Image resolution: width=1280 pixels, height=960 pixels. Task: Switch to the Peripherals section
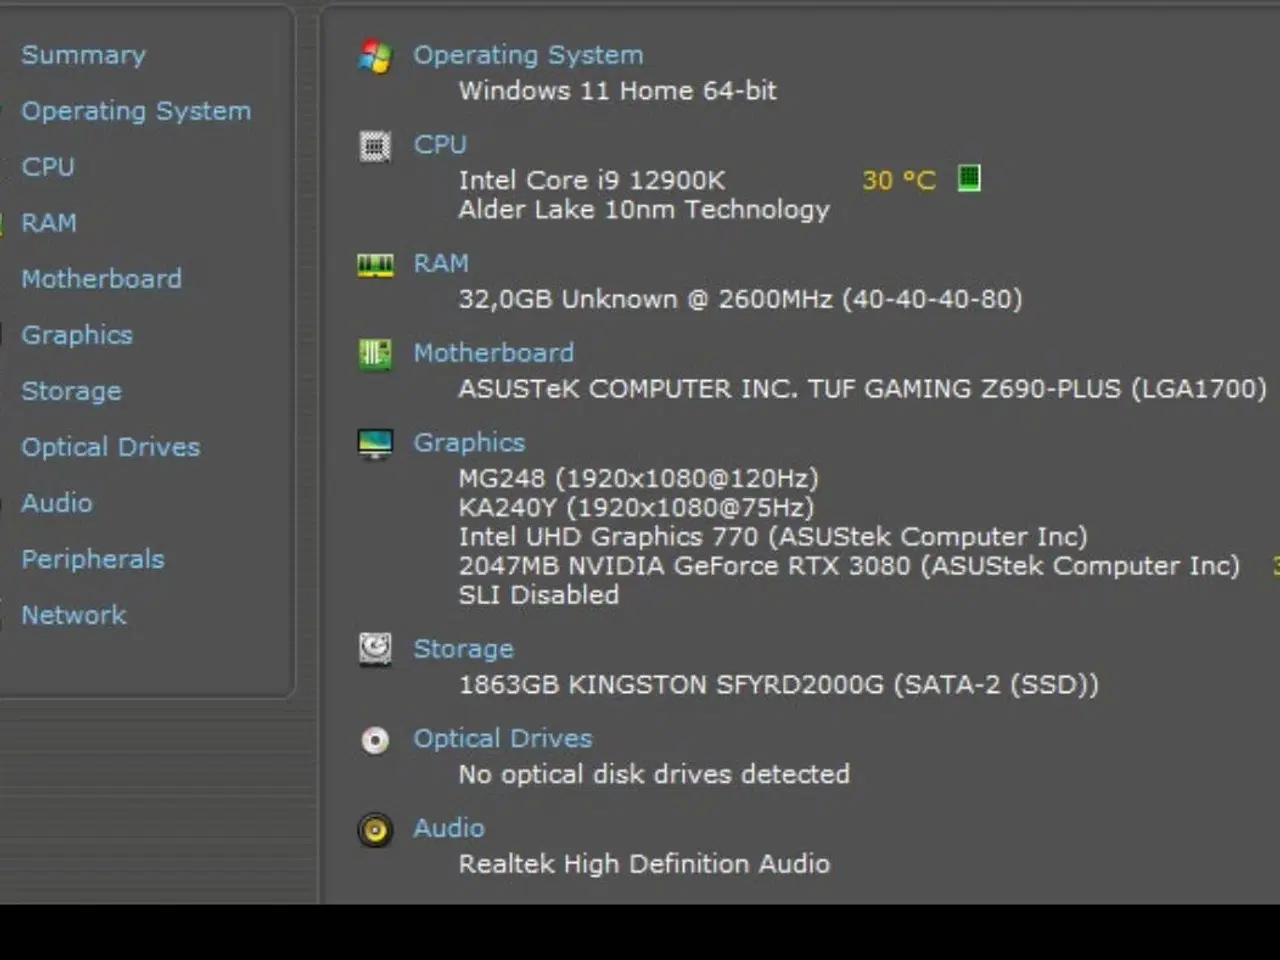92,559
